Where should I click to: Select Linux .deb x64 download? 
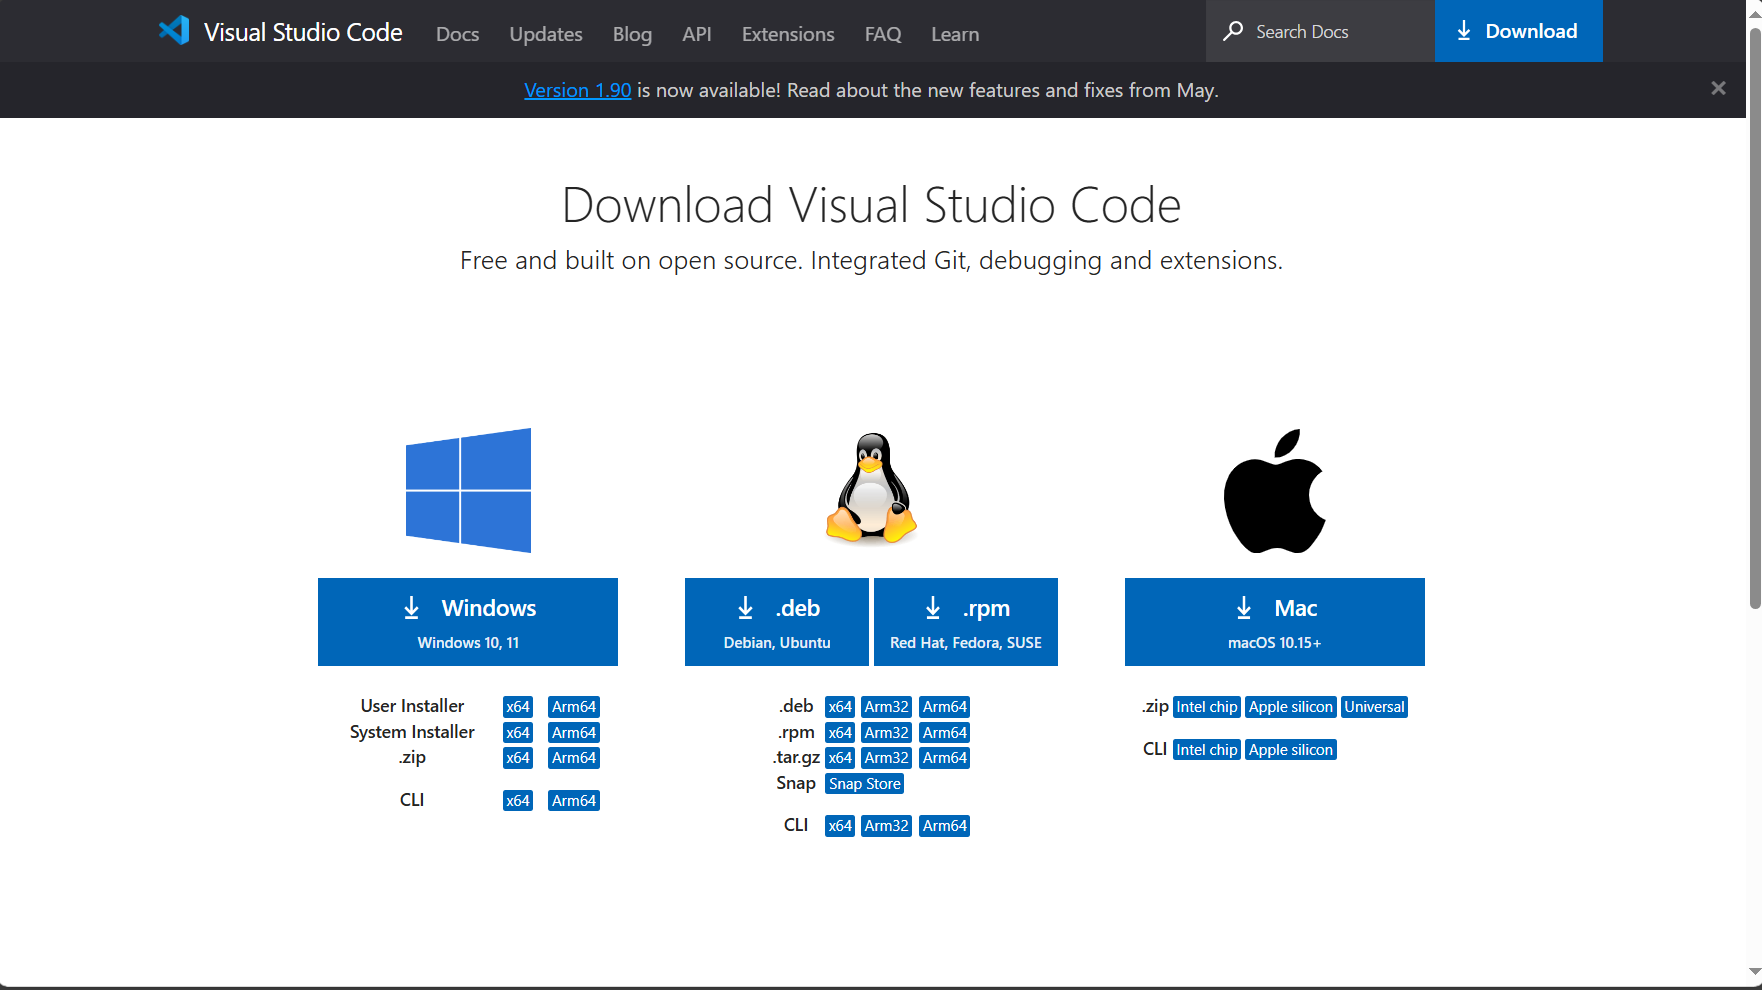(x=840, y=707)
